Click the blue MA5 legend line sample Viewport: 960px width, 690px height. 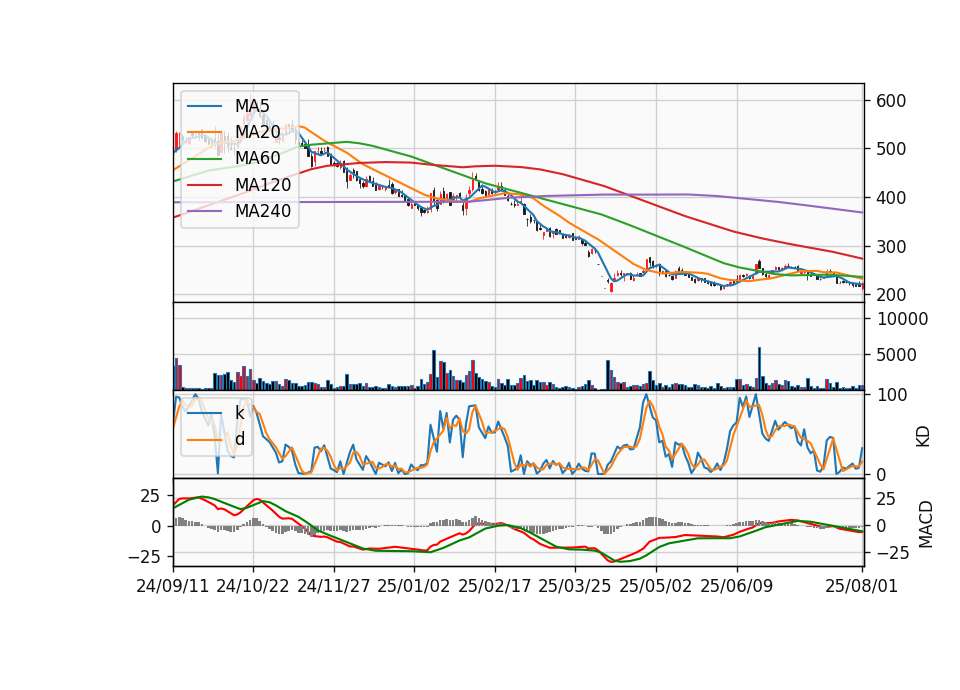(x=204, y=106)
